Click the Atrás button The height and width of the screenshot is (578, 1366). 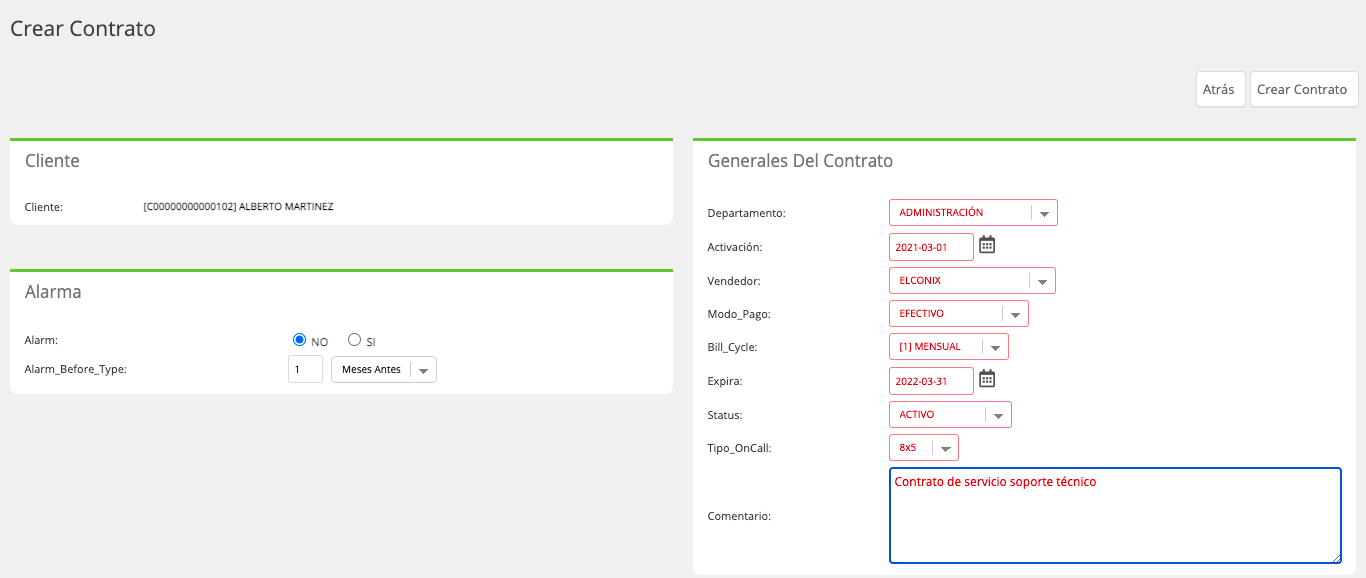point(1219,89)
